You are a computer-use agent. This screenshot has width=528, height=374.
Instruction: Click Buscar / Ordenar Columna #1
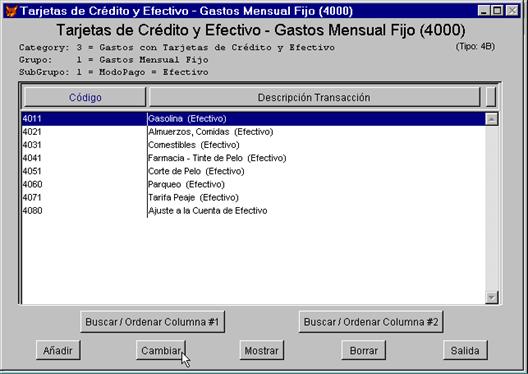[152, 322]
